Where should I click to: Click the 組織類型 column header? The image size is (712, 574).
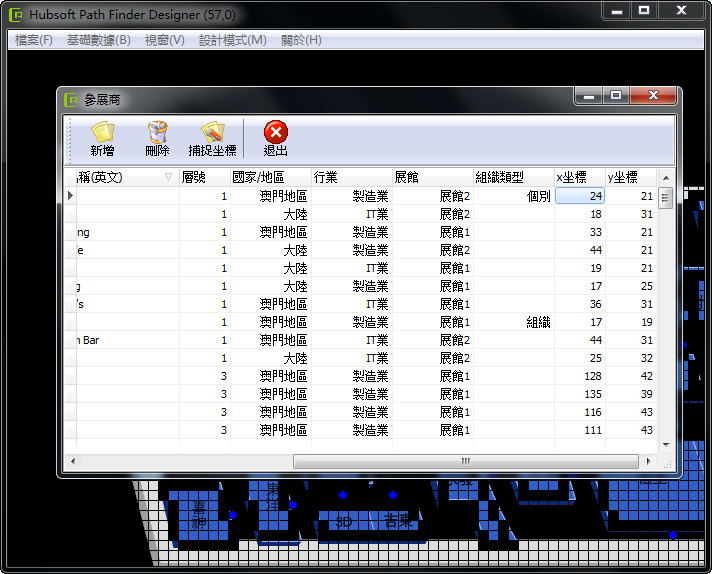tap(512, 177)
